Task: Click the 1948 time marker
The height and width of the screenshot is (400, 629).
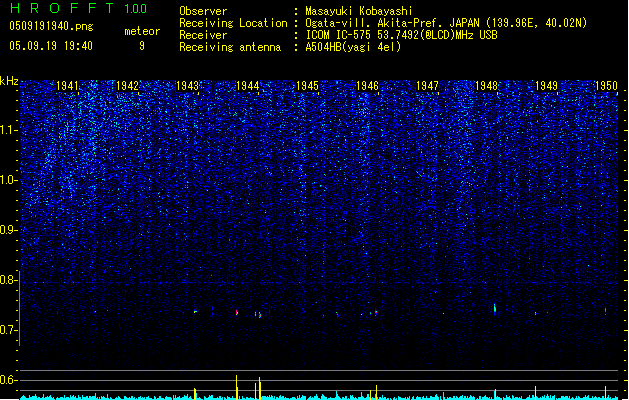Action: [x=486, y=86]
